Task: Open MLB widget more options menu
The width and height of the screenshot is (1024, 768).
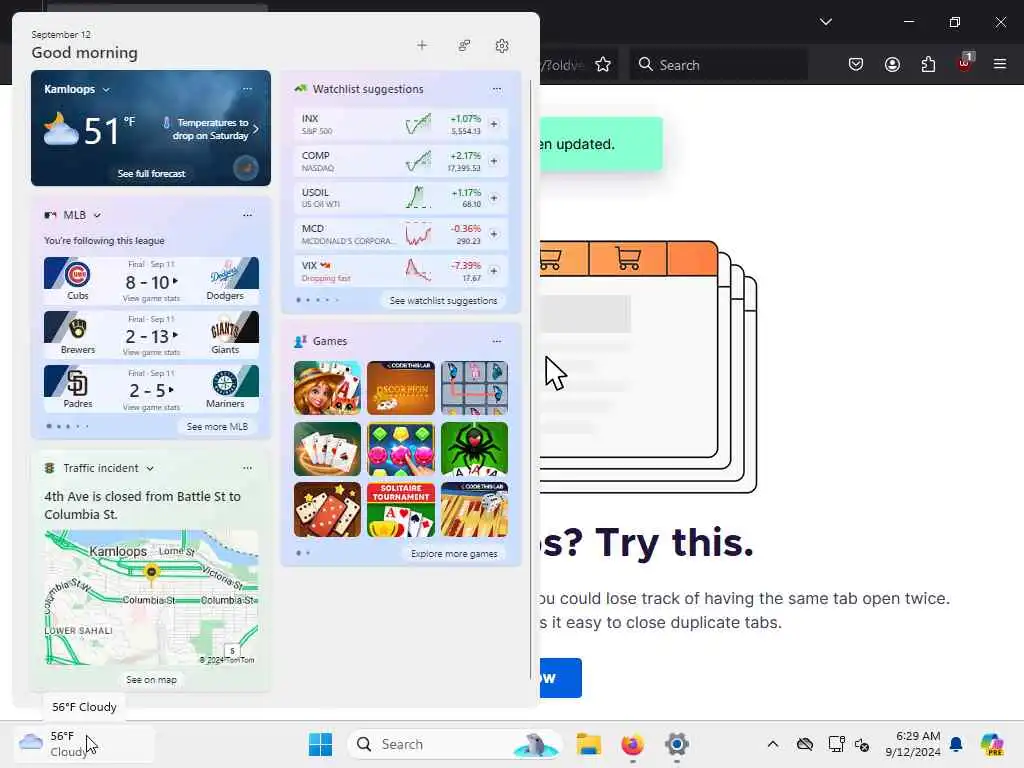Action: coord(248,215)
